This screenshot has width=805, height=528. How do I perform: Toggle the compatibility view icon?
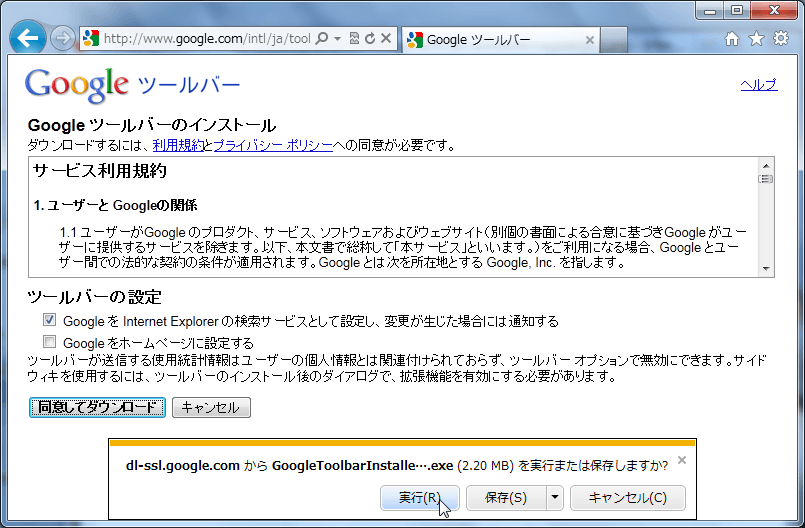(354, 39)
